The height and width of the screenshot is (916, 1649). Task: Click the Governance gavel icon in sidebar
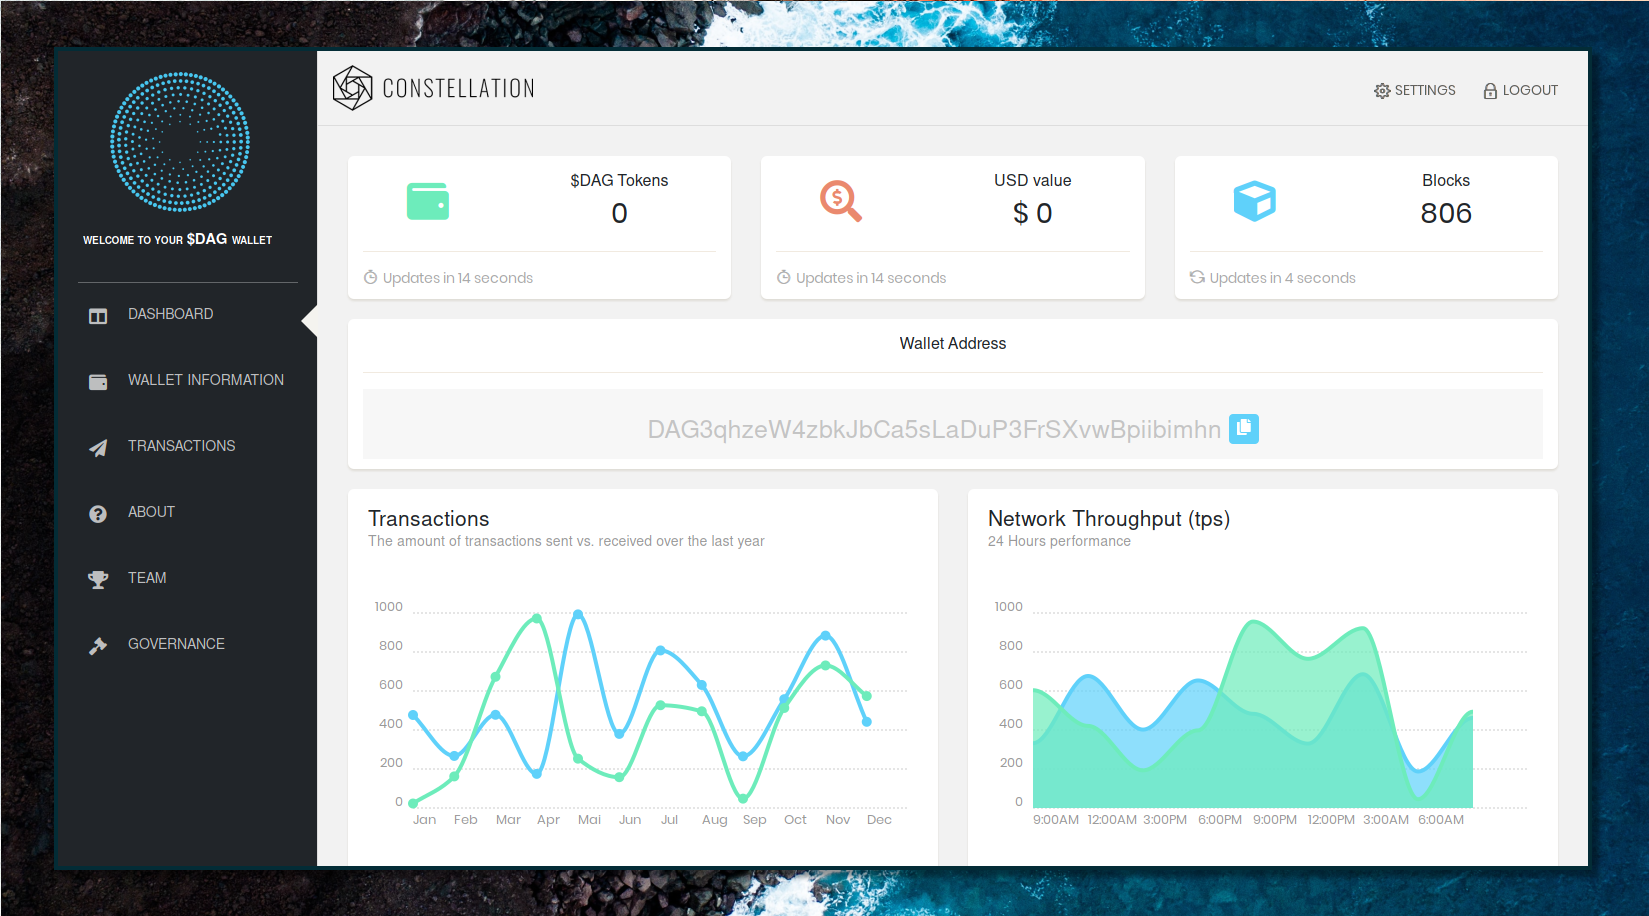[98, 646]
